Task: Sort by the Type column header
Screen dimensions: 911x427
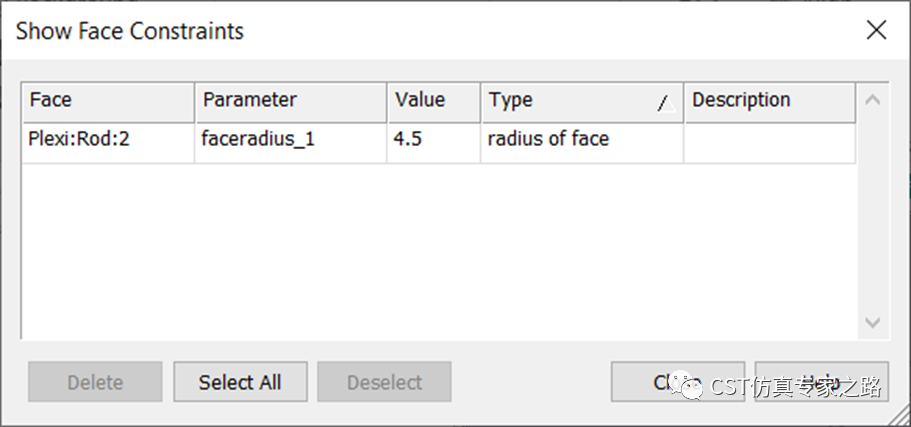Action: click(x=582, y=102)
